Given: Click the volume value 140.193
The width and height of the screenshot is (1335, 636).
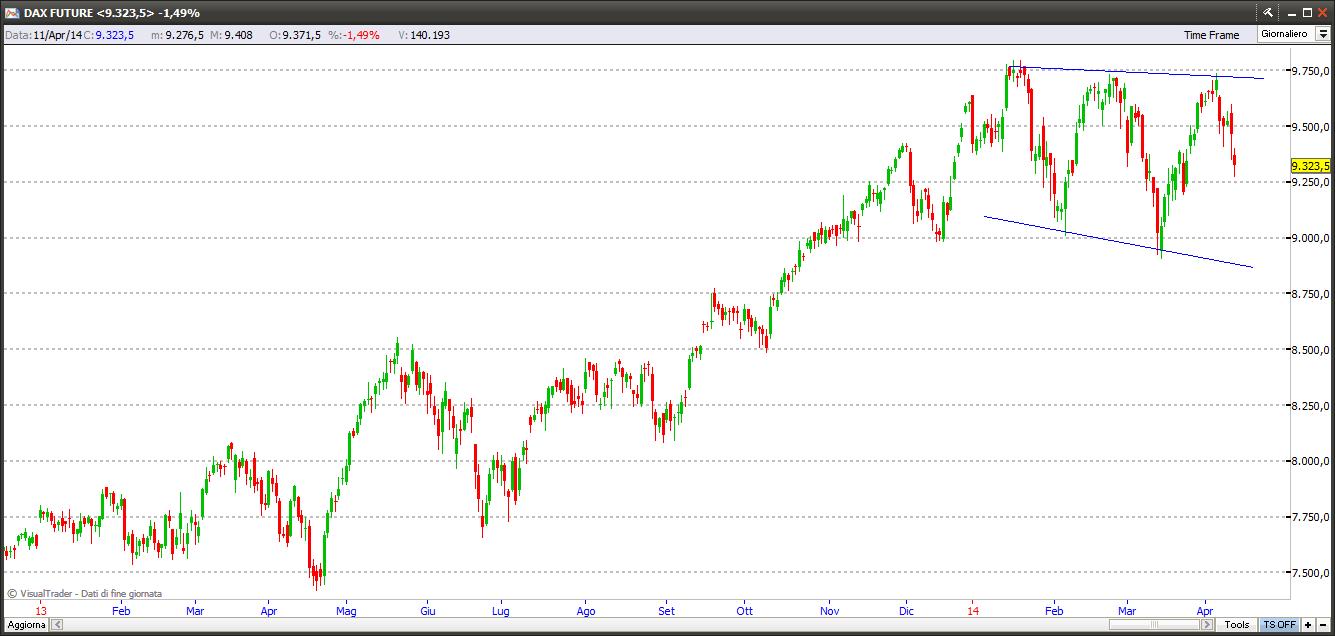Looking at the screenshot, I should 431,35.
